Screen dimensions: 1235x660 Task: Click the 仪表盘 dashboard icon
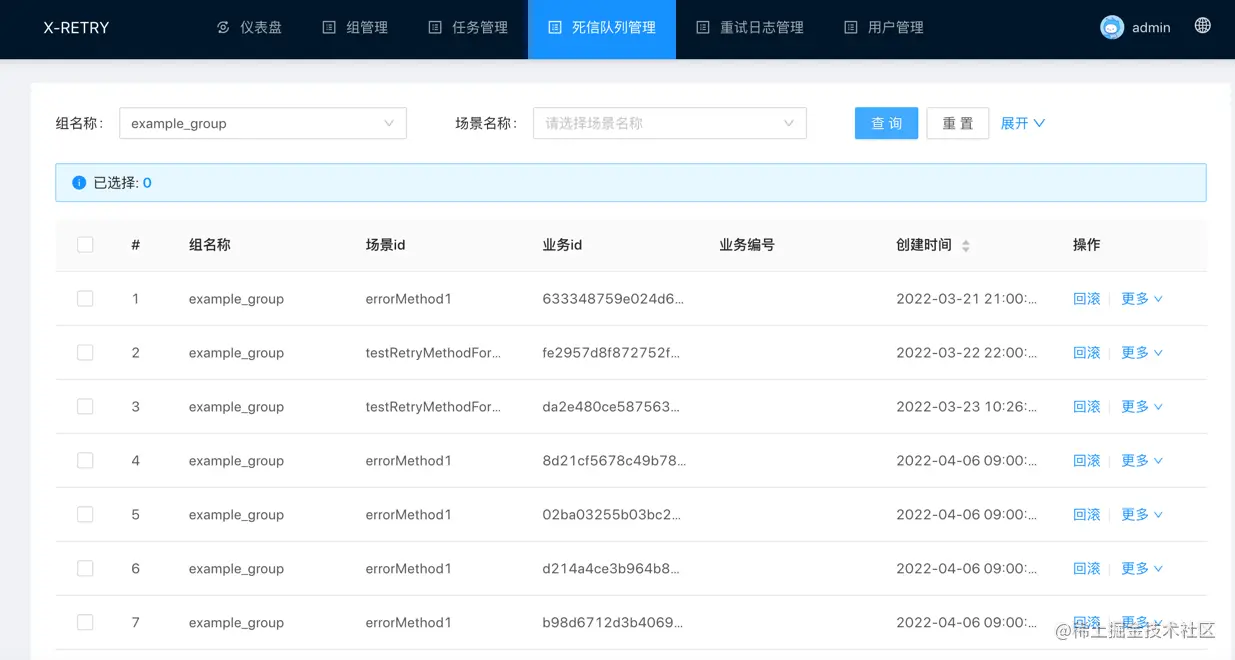(223, 28)
